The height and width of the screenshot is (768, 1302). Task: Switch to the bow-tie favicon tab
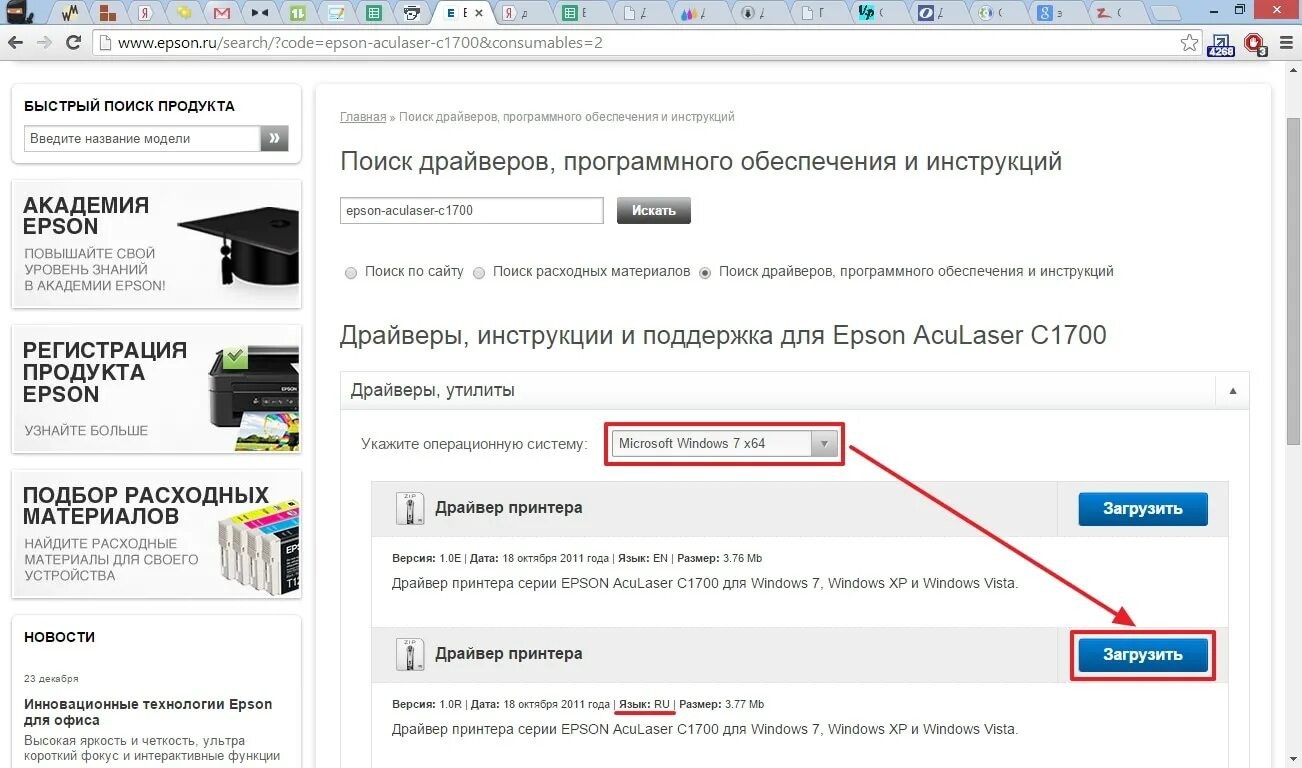pos(260,13)
